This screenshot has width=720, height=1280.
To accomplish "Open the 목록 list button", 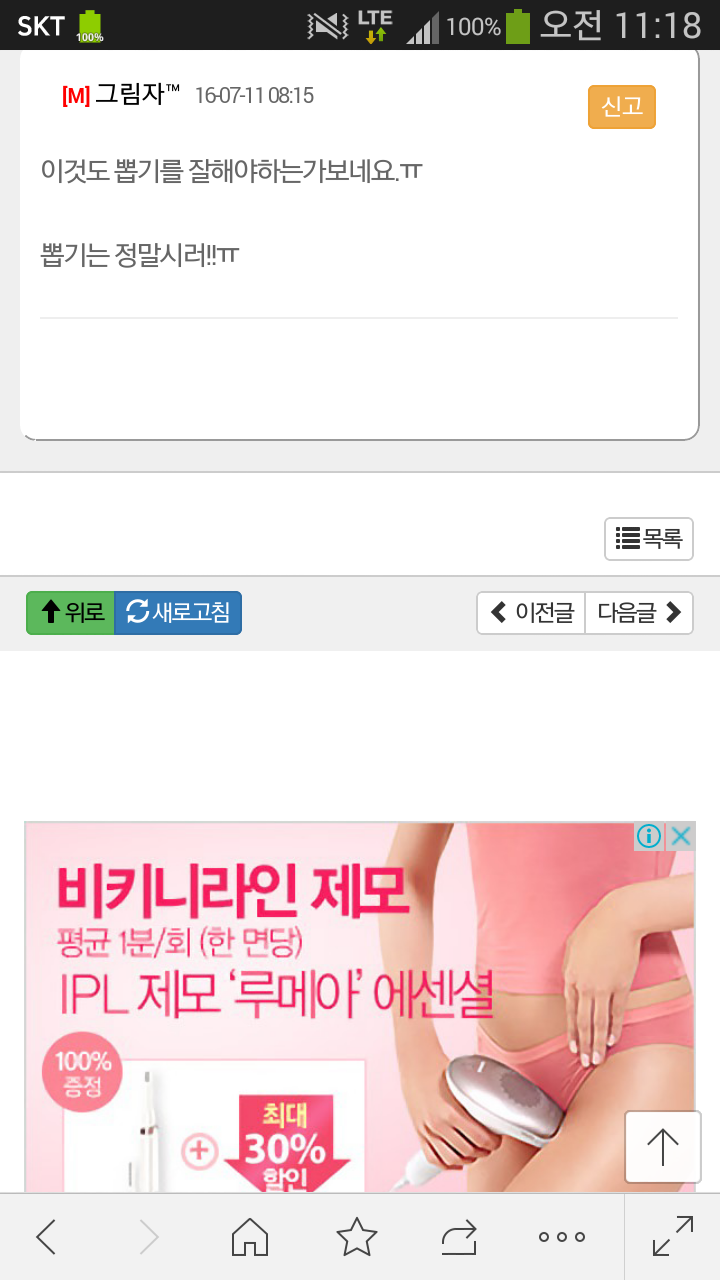I will (x=649, y=539).
